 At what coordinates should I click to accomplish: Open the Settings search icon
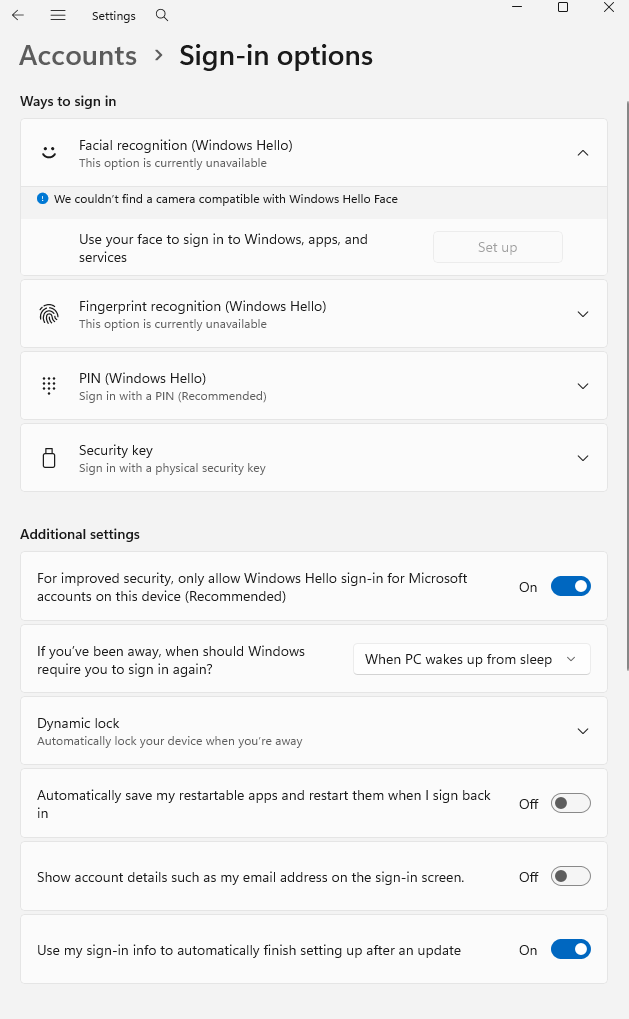pos(162,15)
